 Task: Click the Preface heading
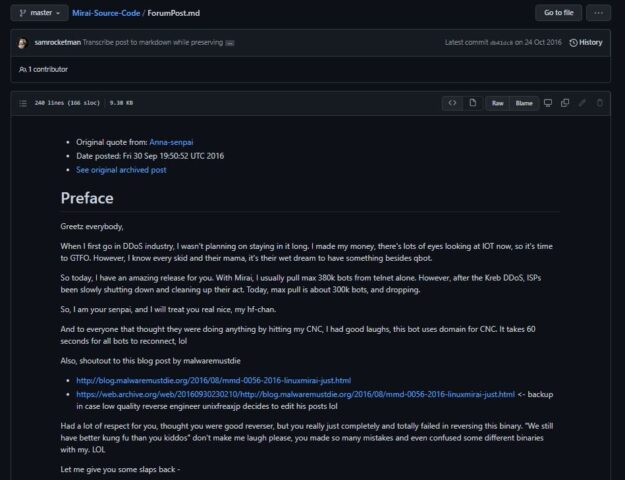87,198
